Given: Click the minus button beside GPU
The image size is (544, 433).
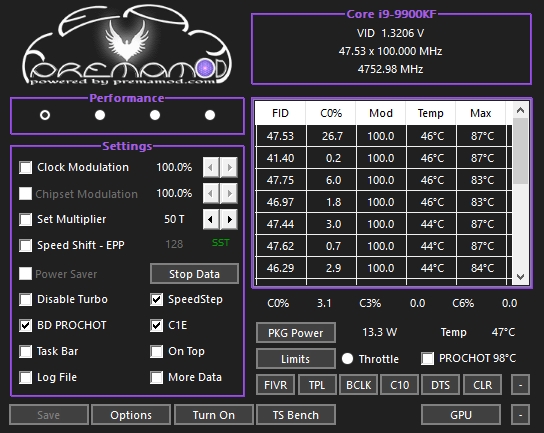Looking at the screenshot, I should coord(520,415).
